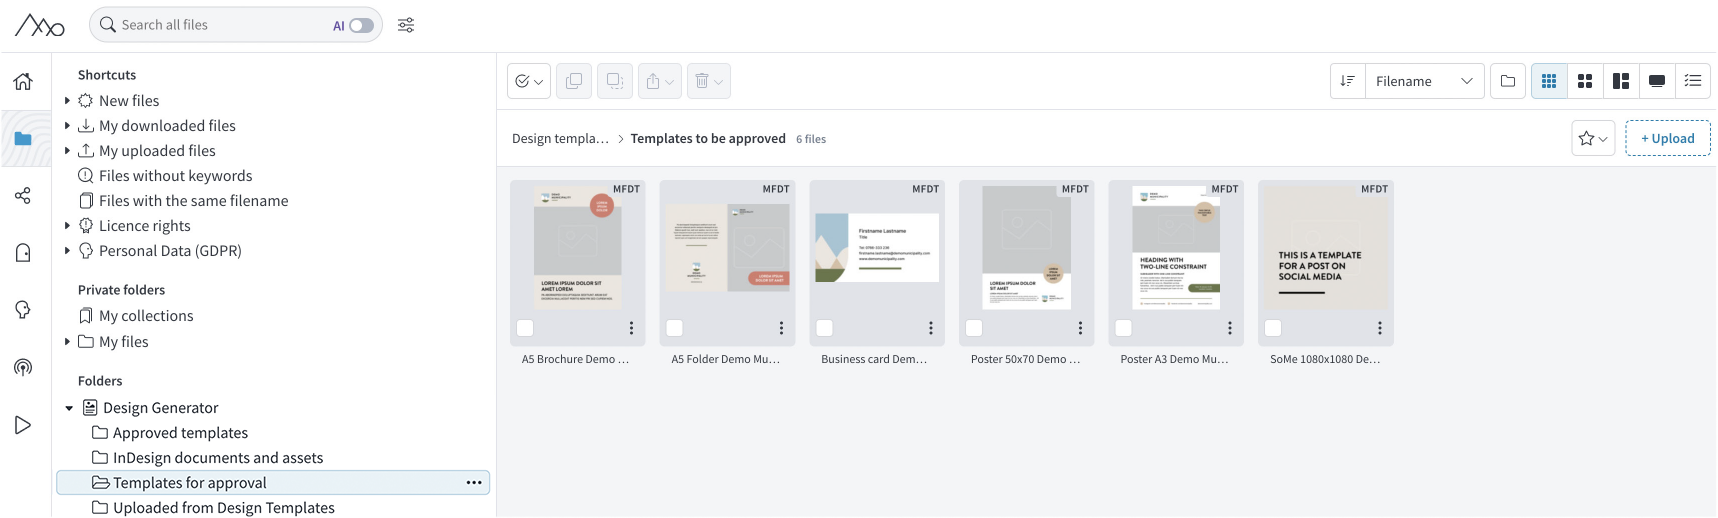This screenshot has width=1718, height=518.
Task: Click the delete trash toolbar icon
Action: [x=709, y=81]
